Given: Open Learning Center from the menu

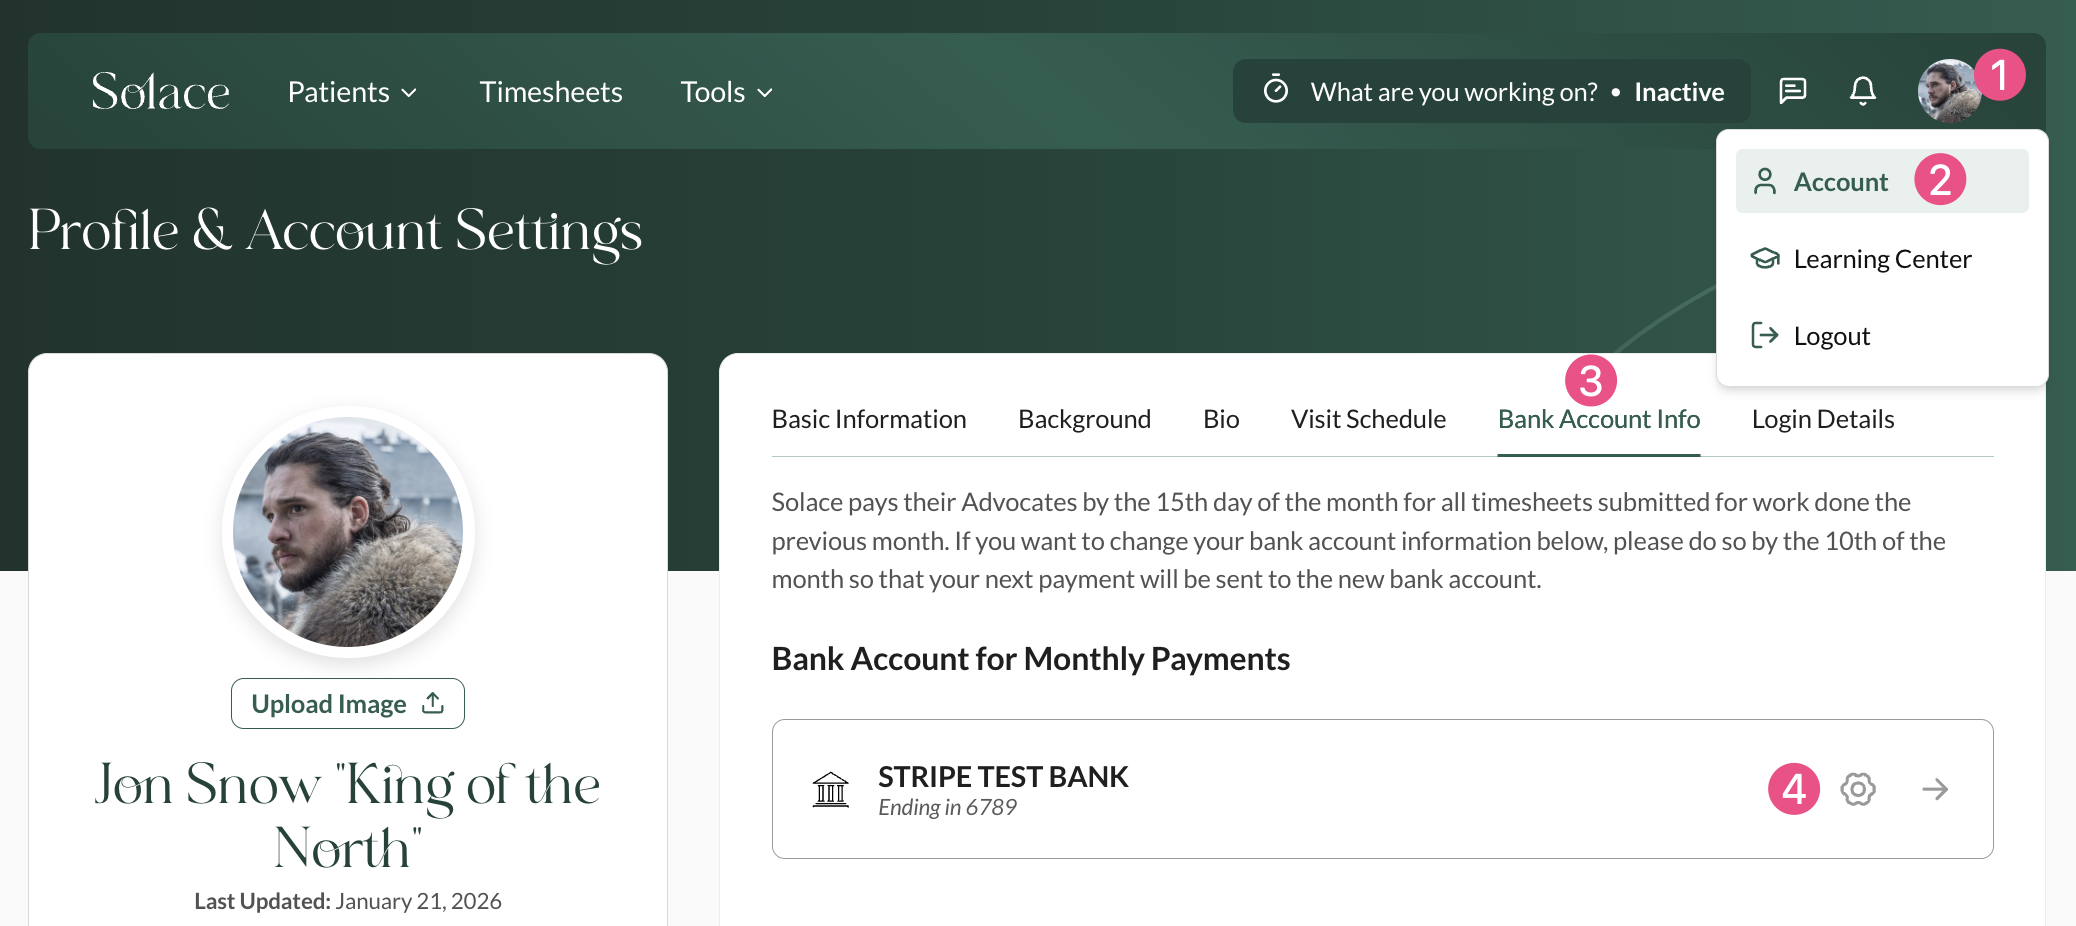Looking at the screenshot, I should (1881, 259).
